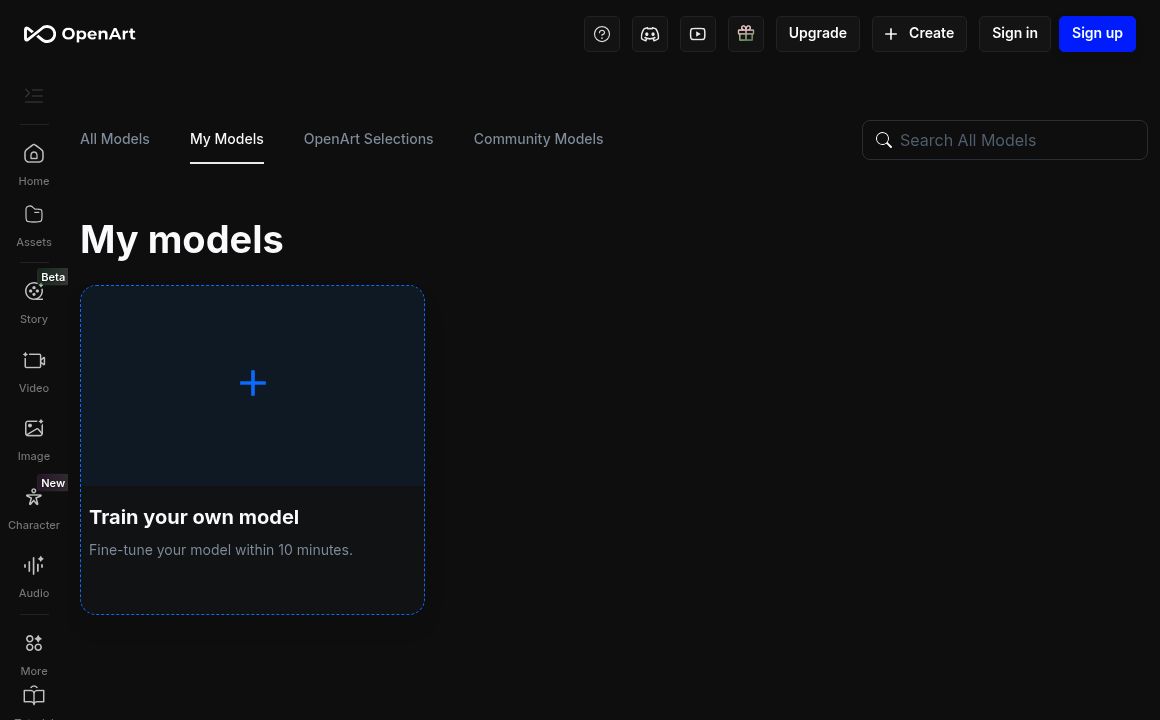Click the Upgrade button
The width and height of the screenshot is (1160, 720).
817,34
